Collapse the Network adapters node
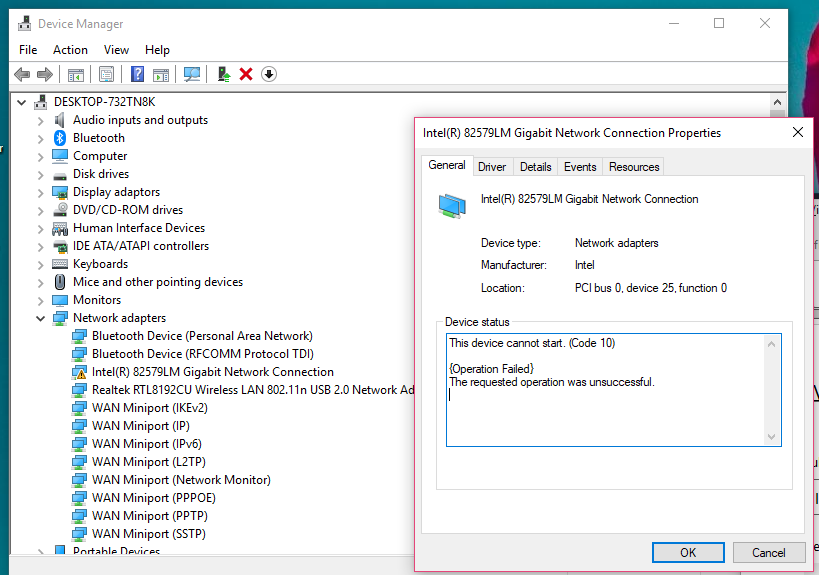Screen dimensions: 819x575 point(40,319)
